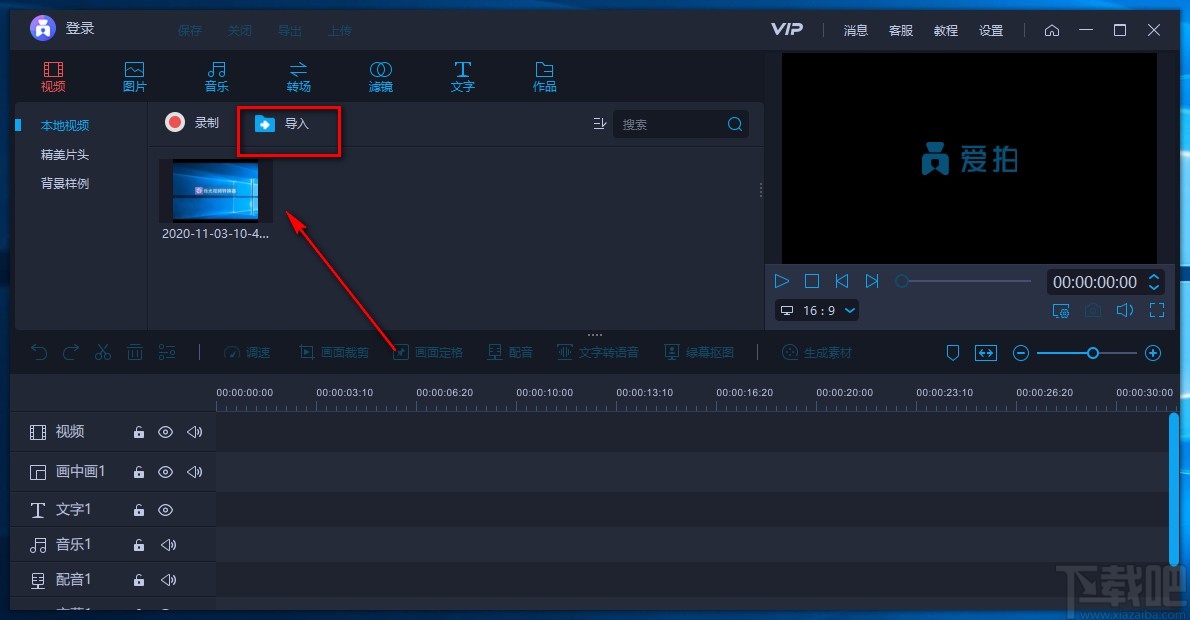Open the sort order icon beside search
The image size is (1190, 620).
coord(600,124)
